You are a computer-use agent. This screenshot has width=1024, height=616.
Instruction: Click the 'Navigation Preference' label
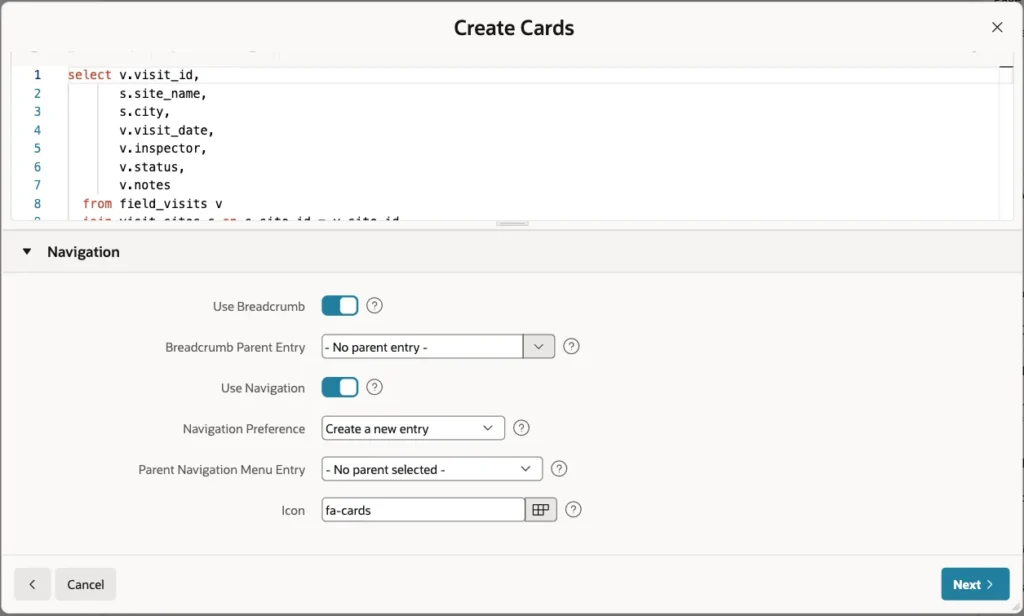[244, 429]
